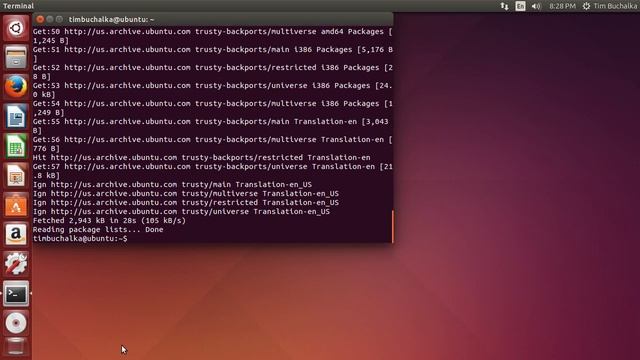Click the timbuchalka@ubuntu prompt line

pyautogui.click(x=80, y=238)
